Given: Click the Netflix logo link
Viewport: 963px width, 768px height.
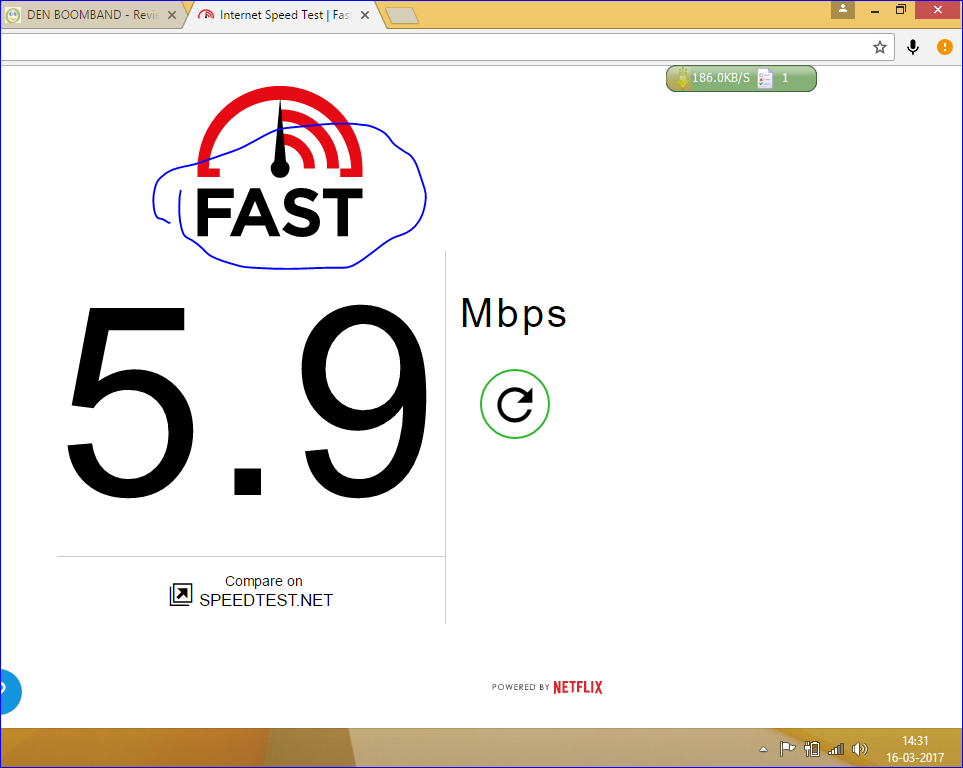Looking at the screenshot, I should tap(578, 687).
